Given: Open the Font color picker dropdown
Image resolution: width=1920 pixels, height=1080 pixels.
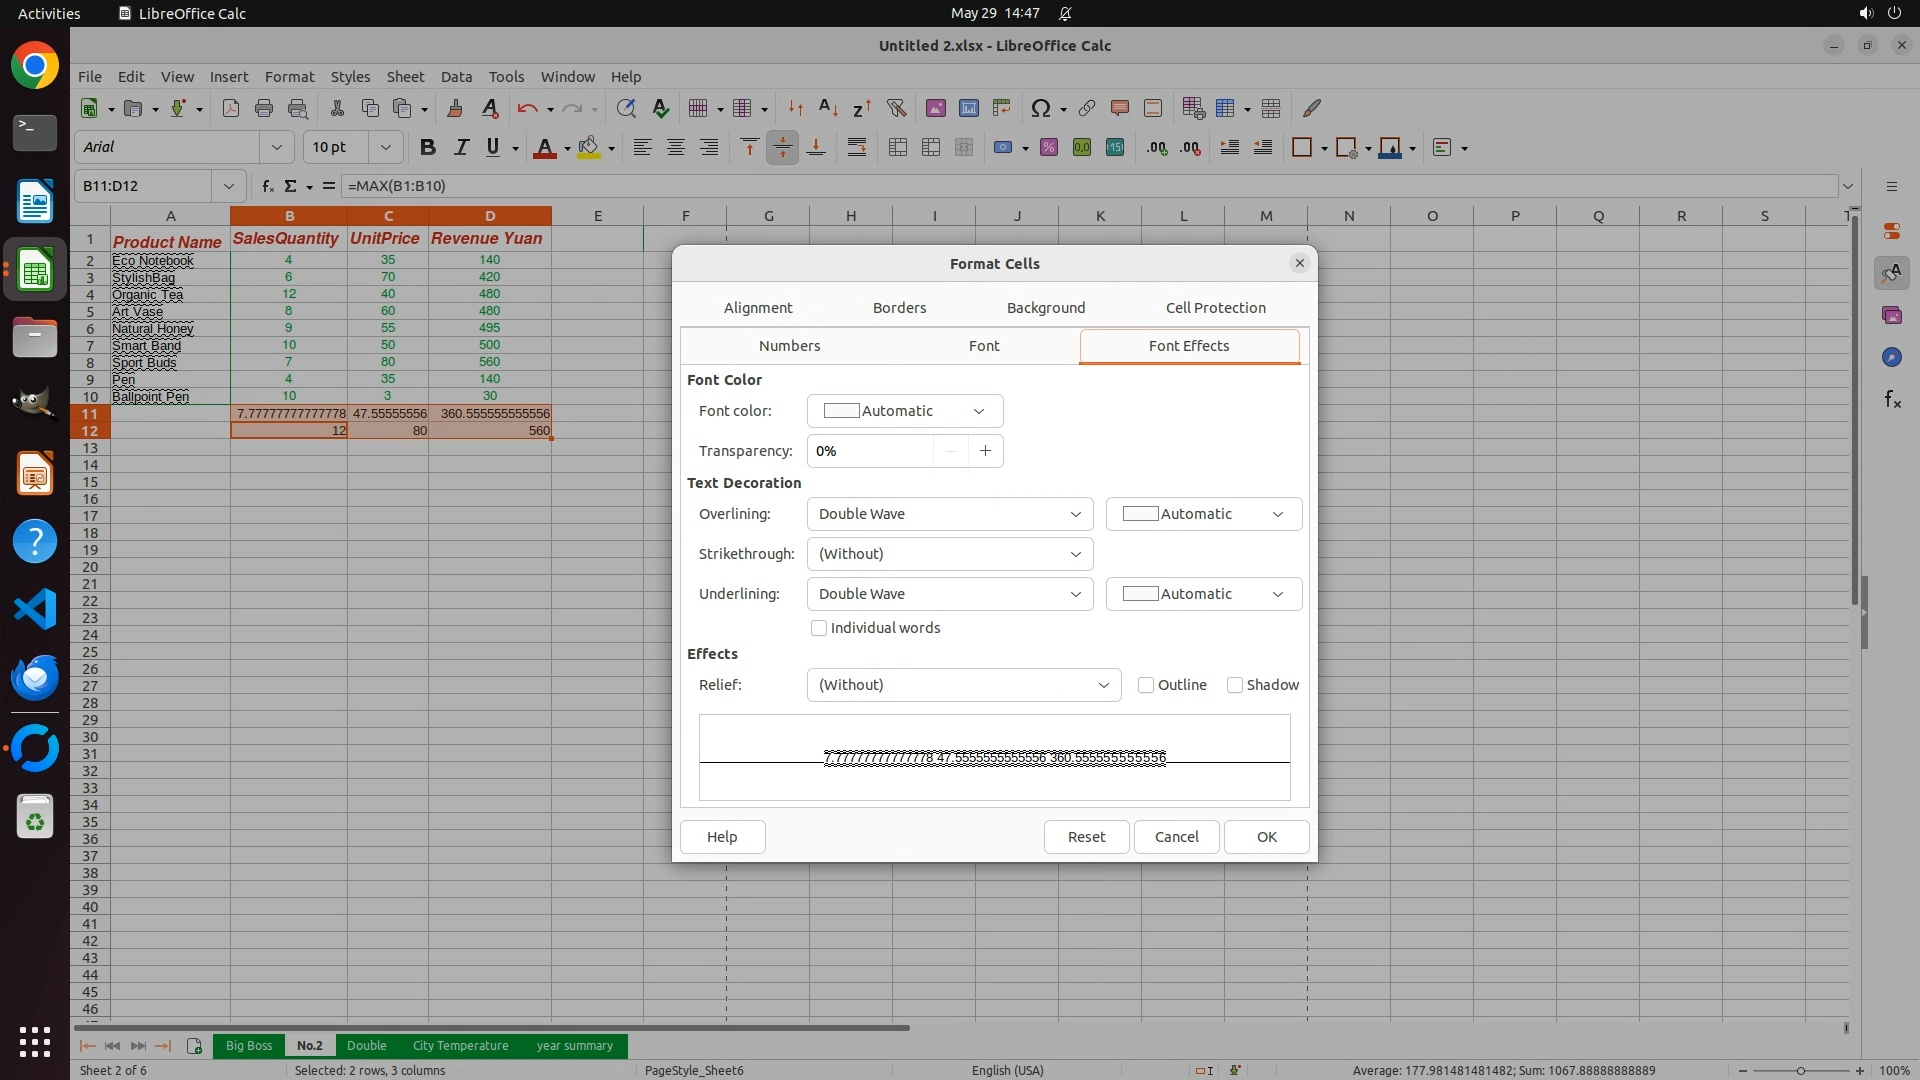Looking at the screenshot, I should click(x=904, y=411).
